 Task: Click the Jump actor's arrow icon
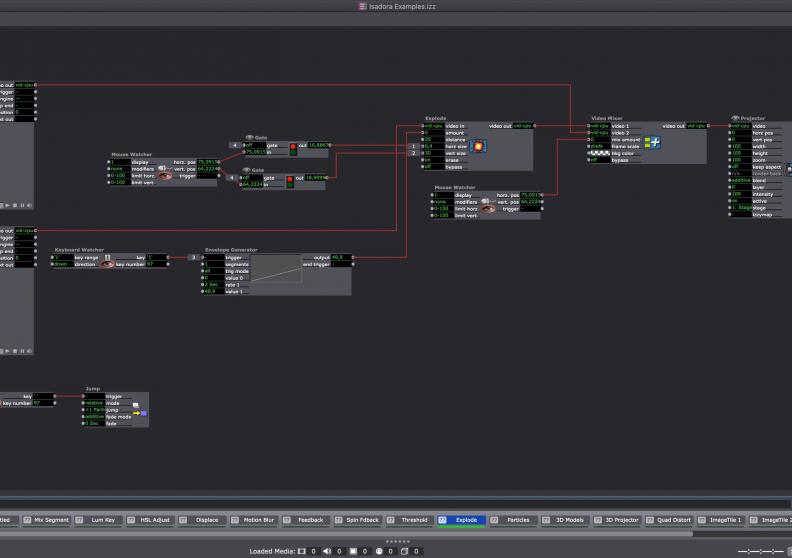point(140,413)
